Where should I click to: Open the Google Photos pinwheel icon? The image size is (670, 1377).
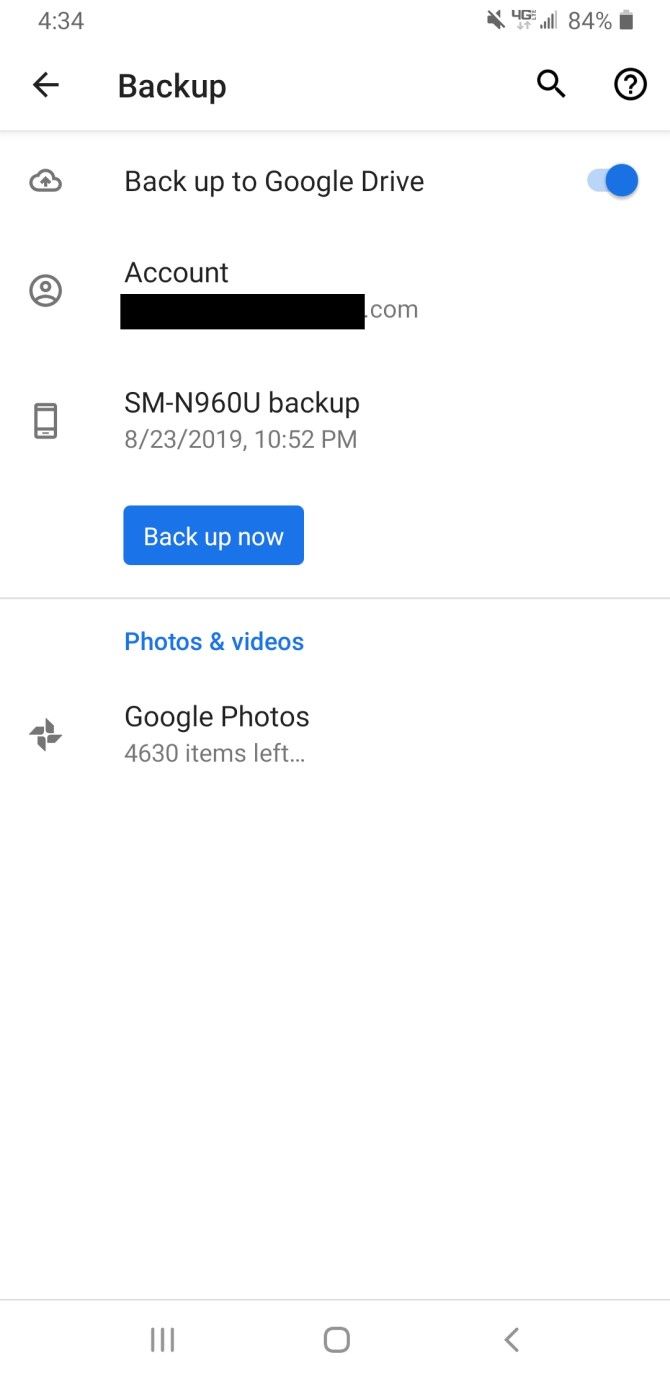(45, 733)
